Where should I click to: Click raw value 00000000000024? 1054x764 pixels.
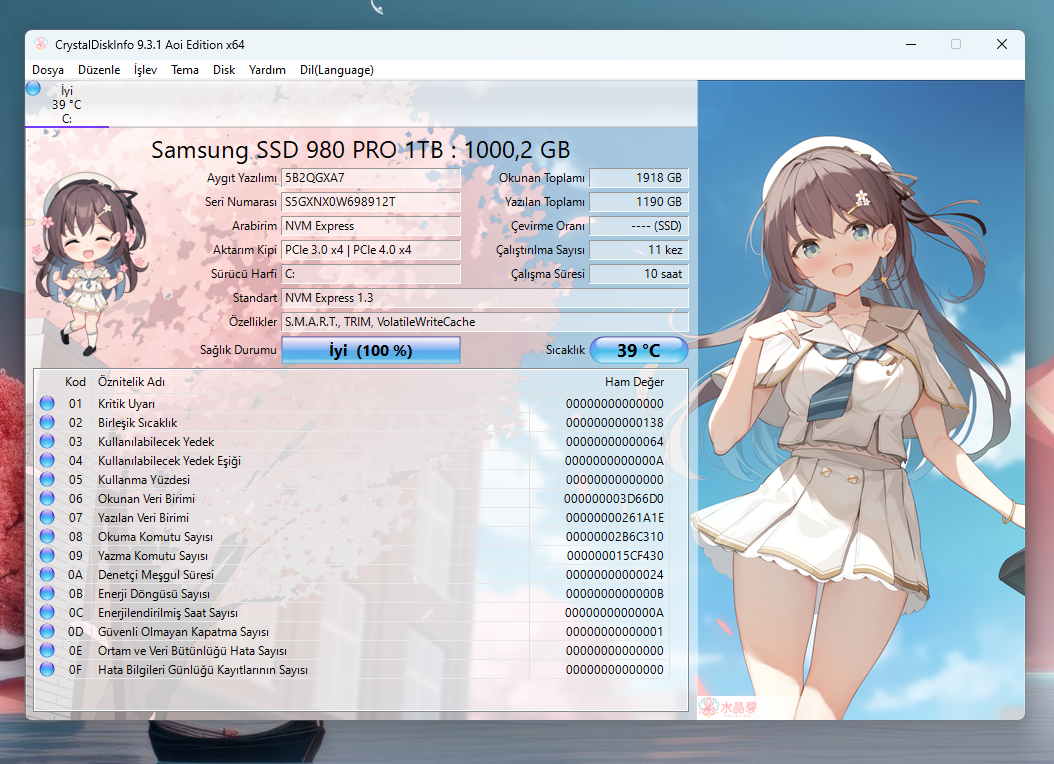614,575
